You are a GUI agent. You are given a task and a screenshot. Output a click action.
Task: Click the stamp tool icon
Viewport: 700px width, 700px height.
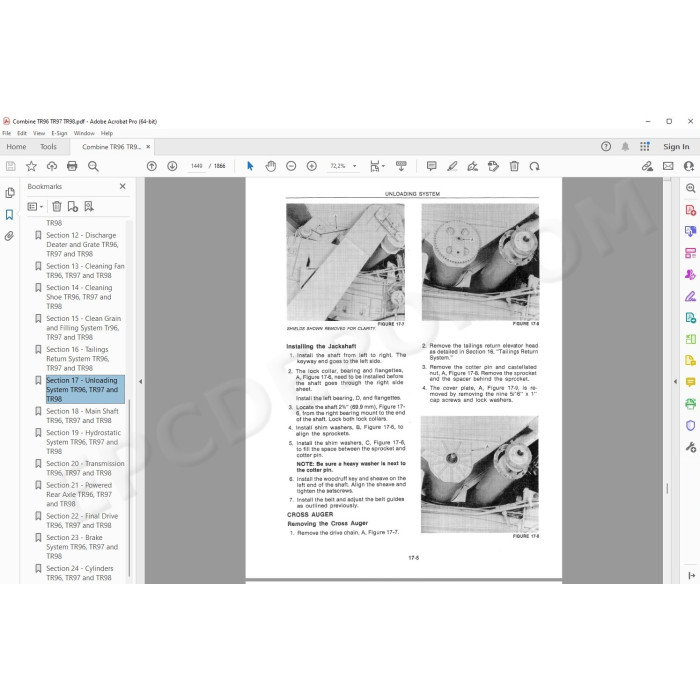click(493, 167)
